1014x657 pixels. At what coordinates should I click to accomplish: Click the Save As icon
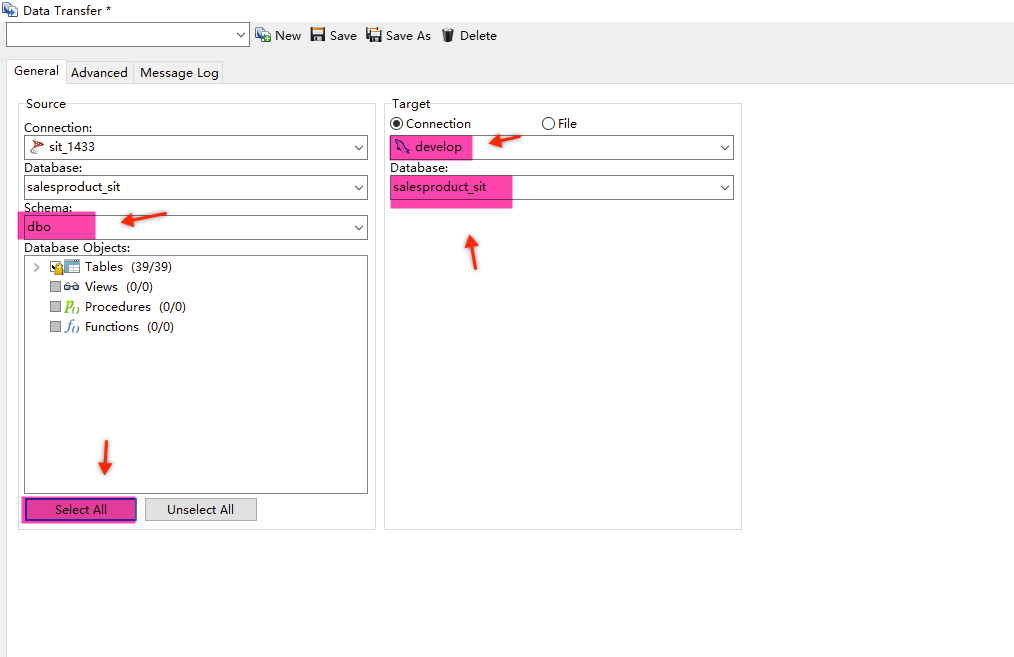click(374, 35)
